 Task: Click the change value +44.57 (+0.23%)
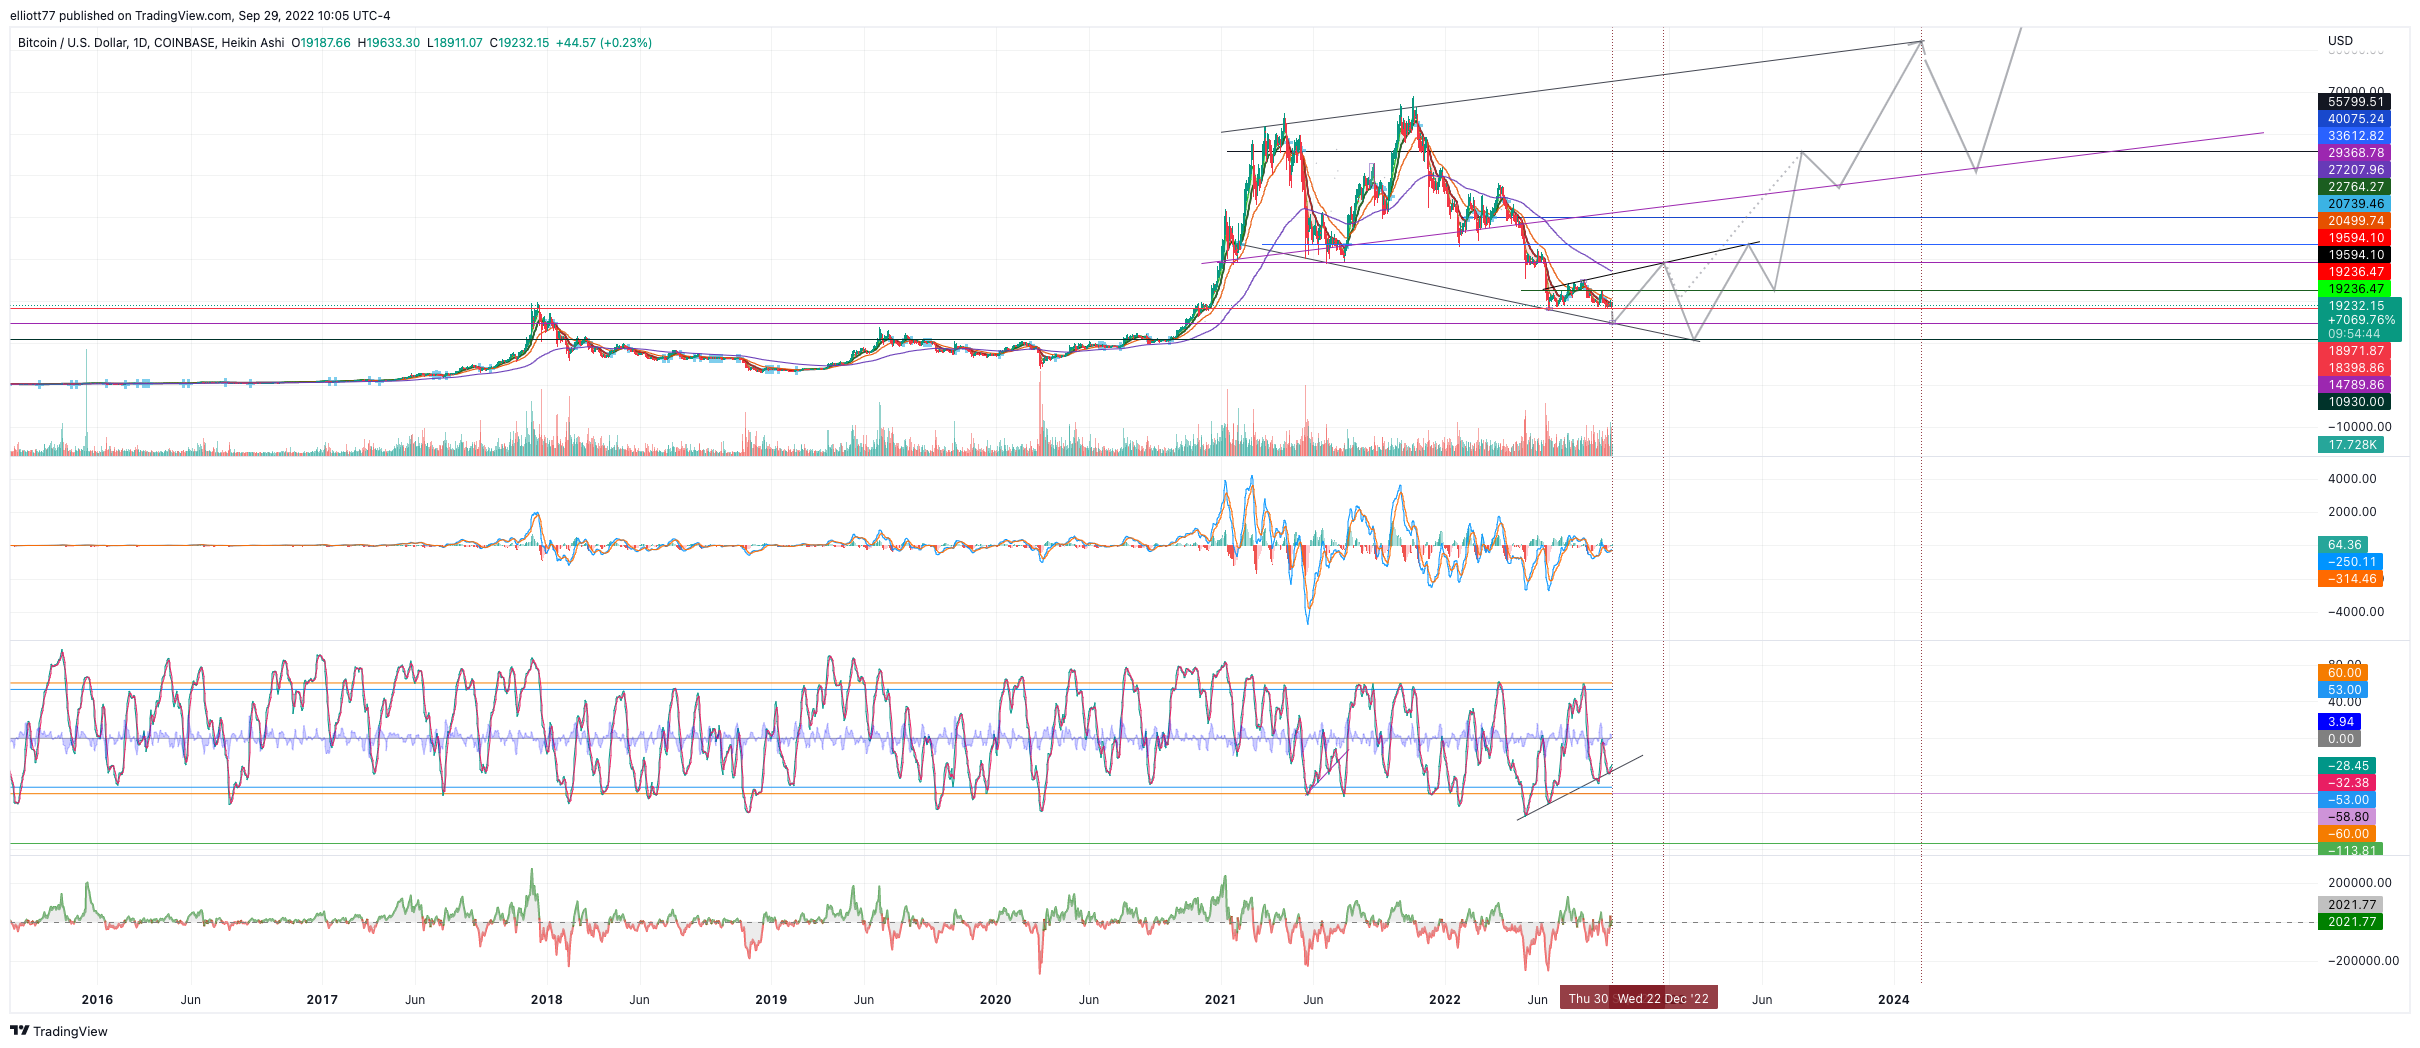pyautogui.click(x=604, y=43)
